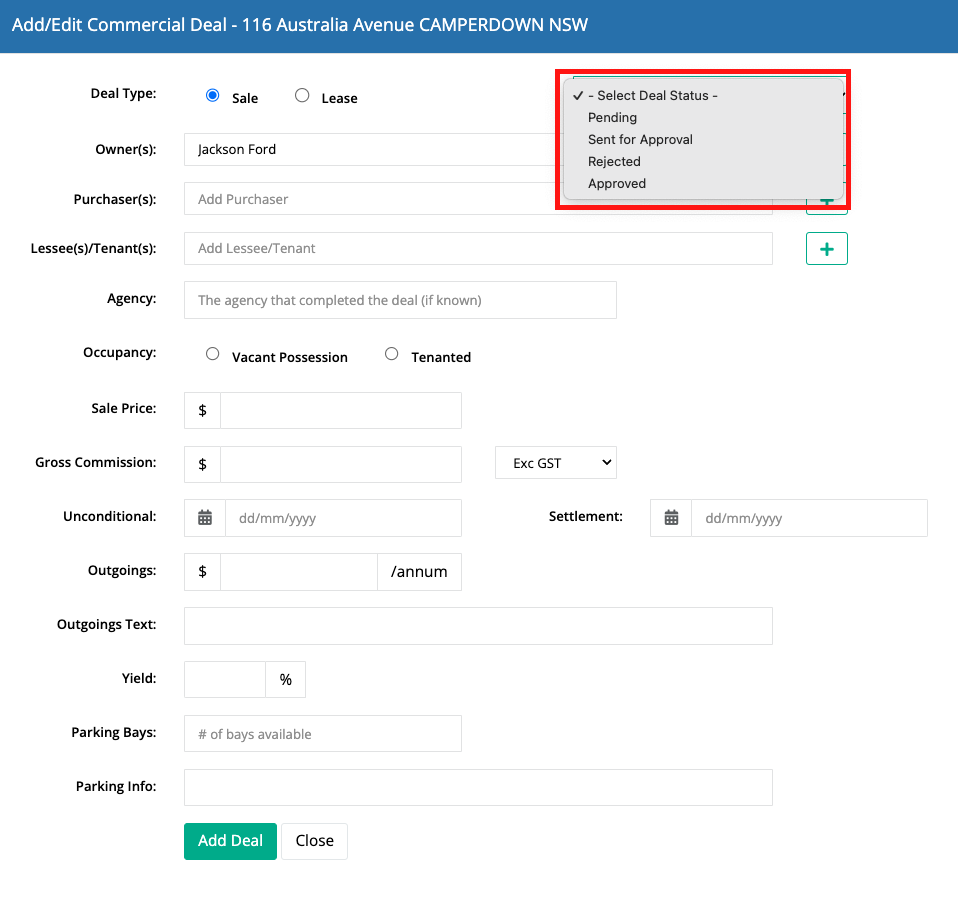Screen dimensions: 958x904
Task: Select the Sale deal type radio
Action: (213, 96)
